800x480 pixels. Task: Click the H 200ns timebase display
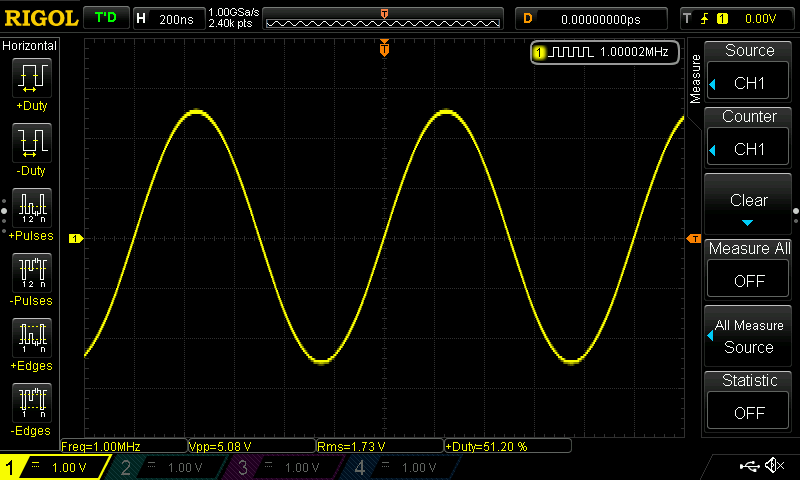click(x=166, y=19)
